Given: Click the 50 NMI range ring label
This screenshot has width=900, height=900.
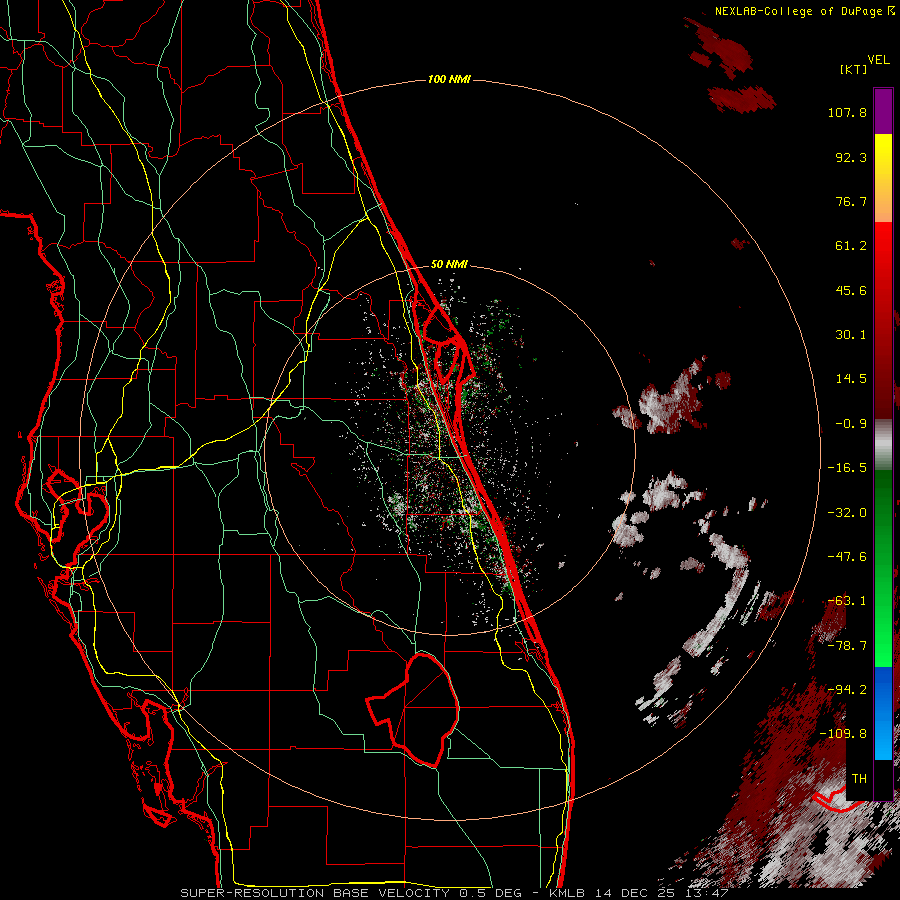Looking at the screenshot, I should click(449, 264).
